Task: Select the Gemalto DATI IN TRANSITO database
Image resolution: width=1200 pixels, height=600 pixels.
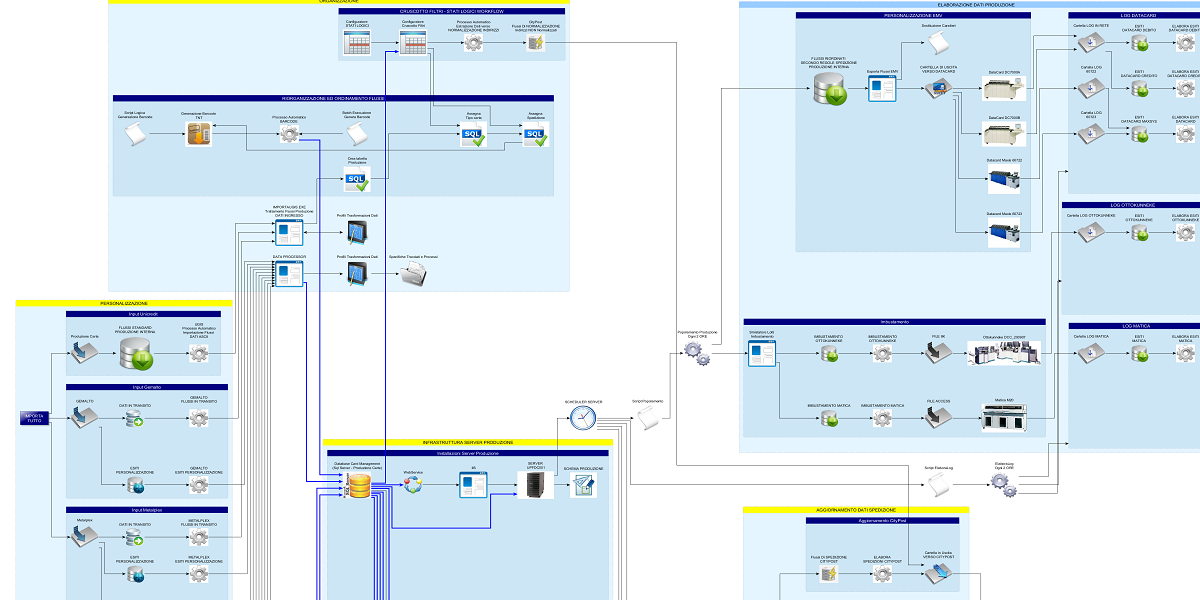Action: pos(135,420)
